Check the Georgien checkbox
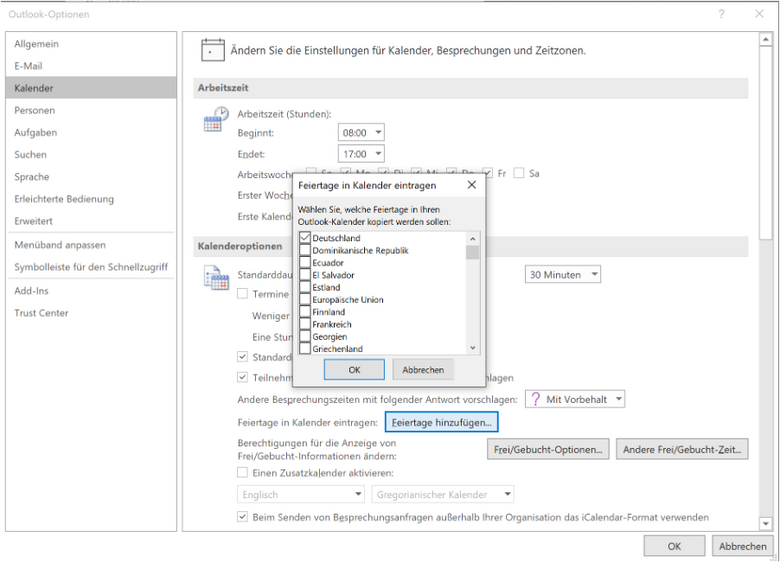Image resolution: width=780 pixels, height=563 pixels. (x=305, y=336)
